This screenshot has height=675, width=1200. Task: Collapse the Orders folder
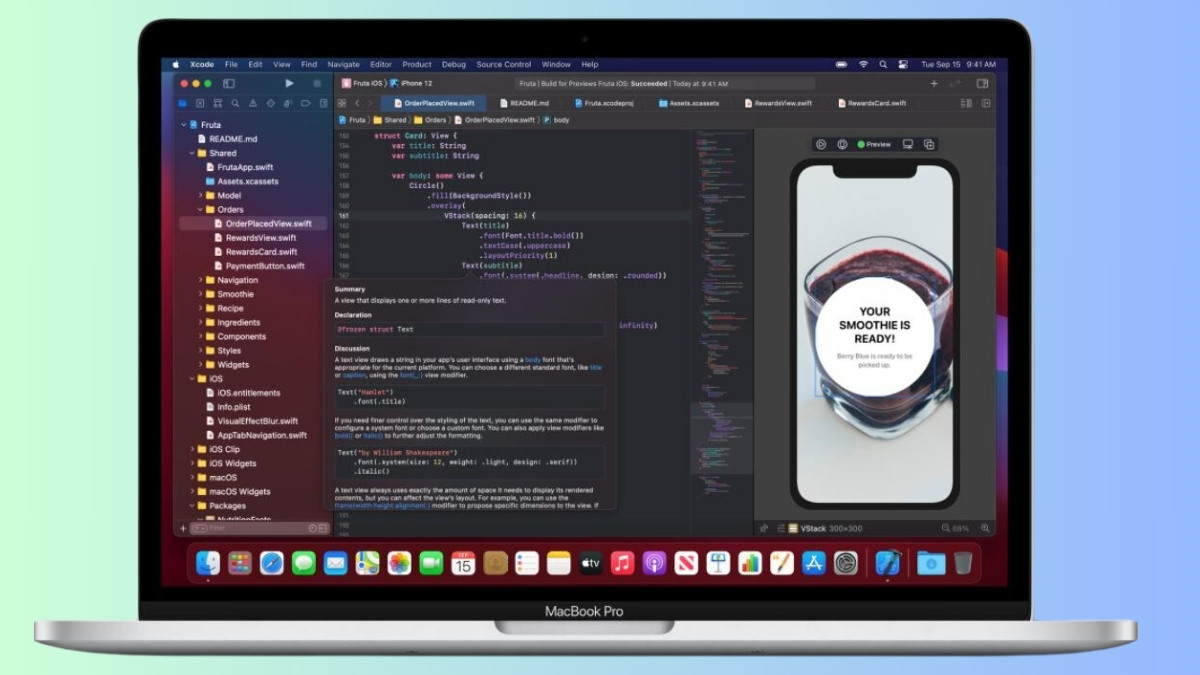tap(200, 210)
